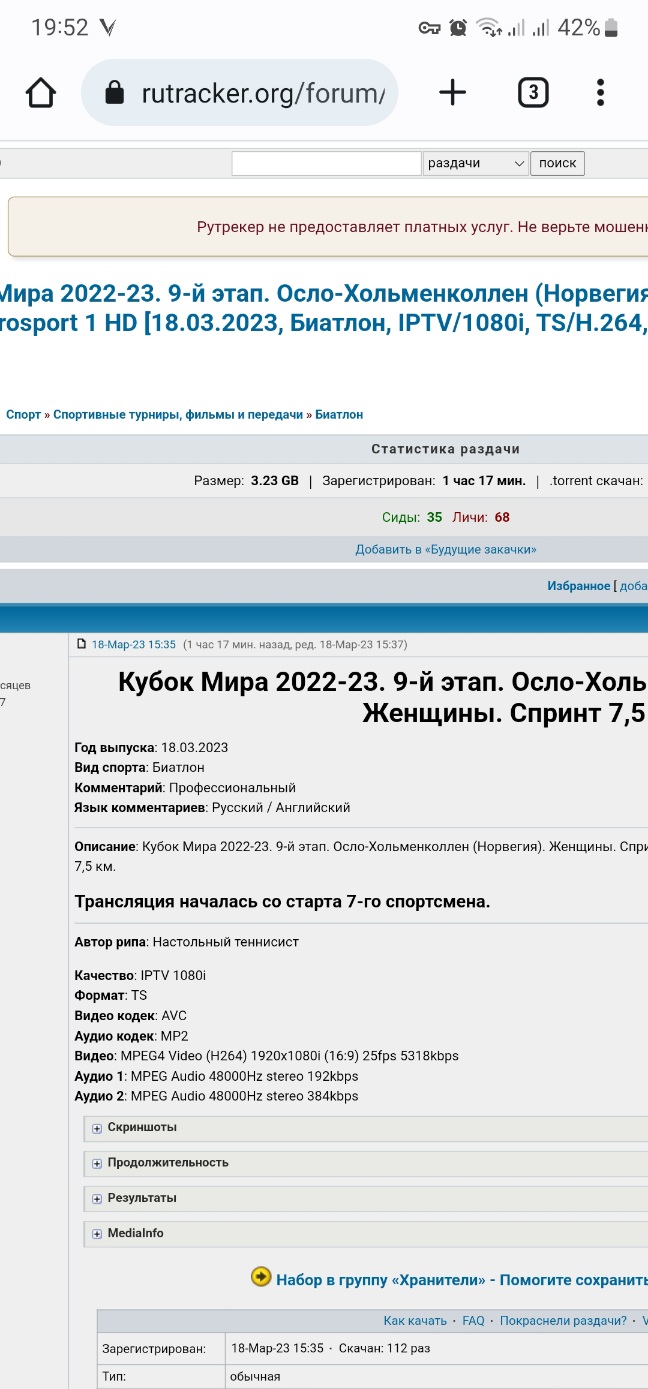
Task: Open the раздачи search scope dropdown
Action: click(x=475, y=163)
